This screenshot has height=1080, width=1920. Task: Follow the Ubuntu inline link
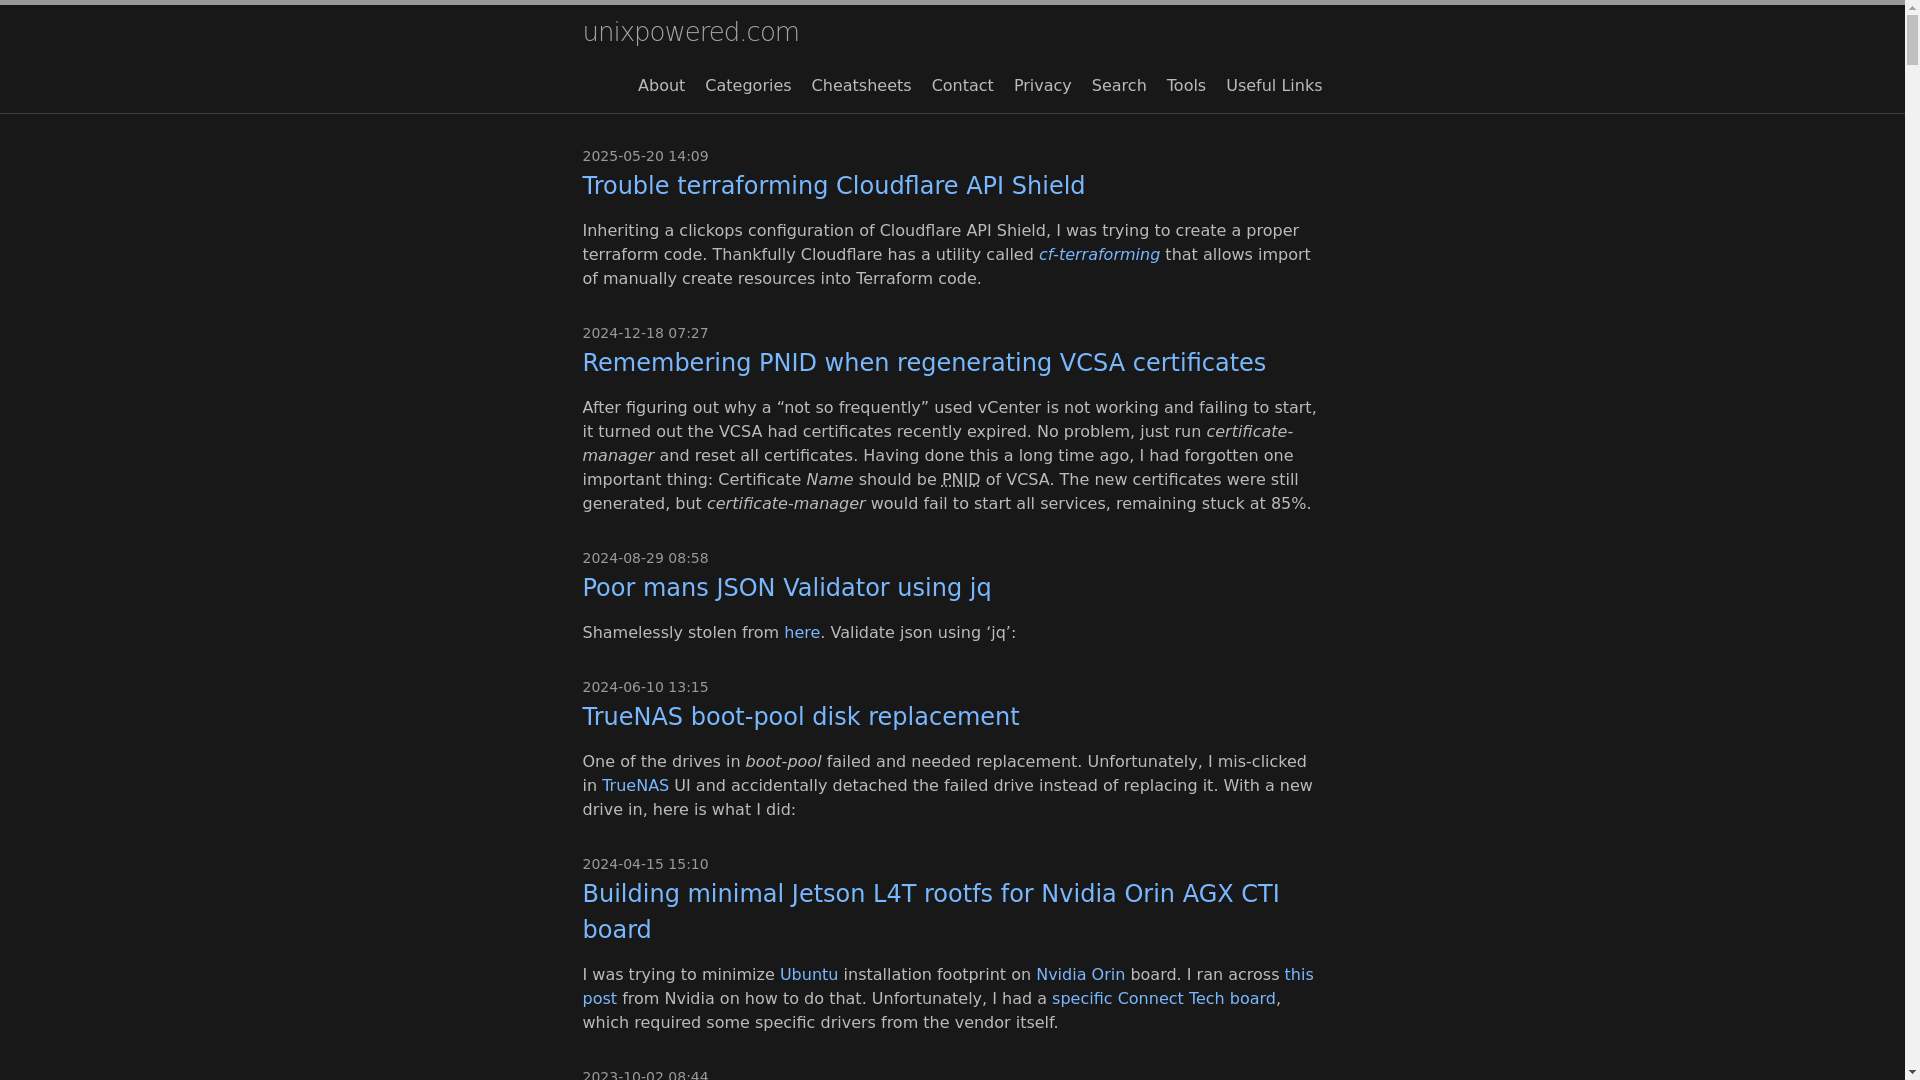tap(809, 975)
